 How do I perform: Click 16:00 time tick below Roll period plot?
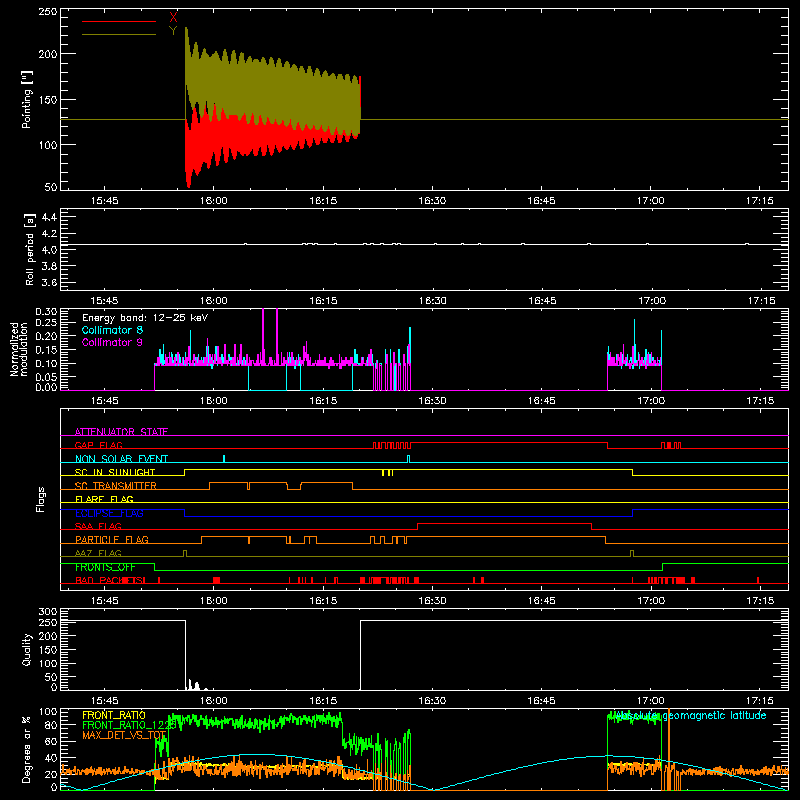click(214, 301)
